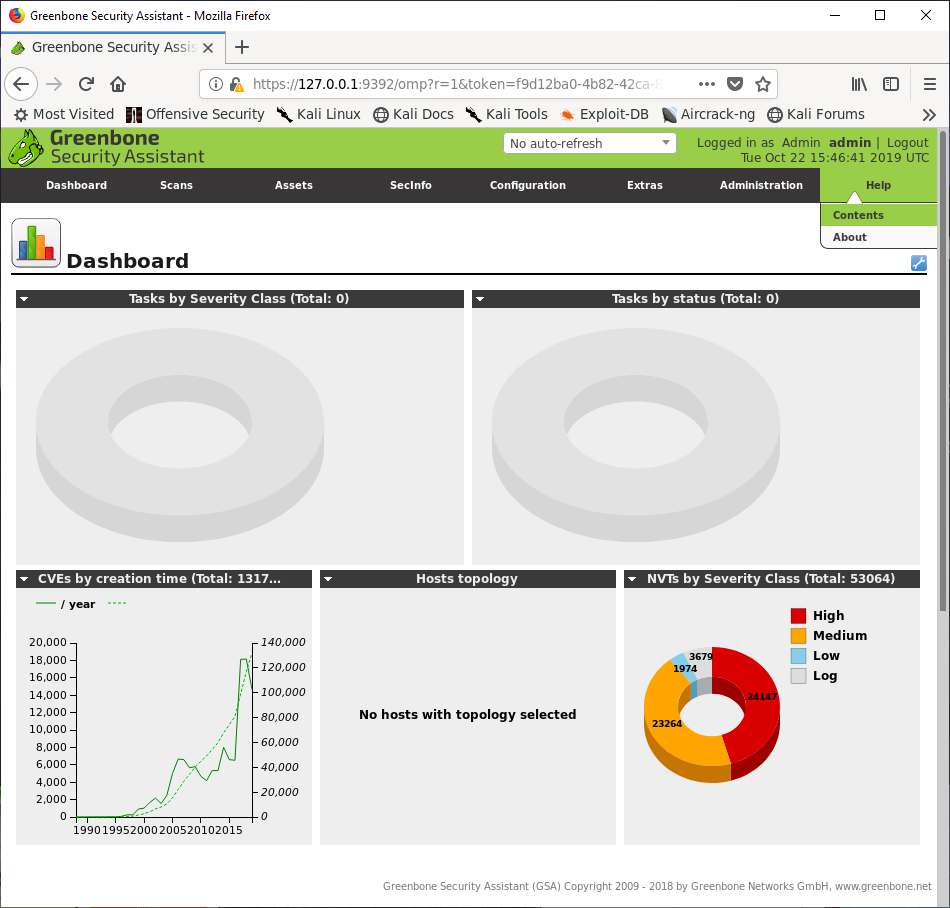Log out via the Logout link
The height and width of the screenshot is (908, 950).
click(907, 142)
